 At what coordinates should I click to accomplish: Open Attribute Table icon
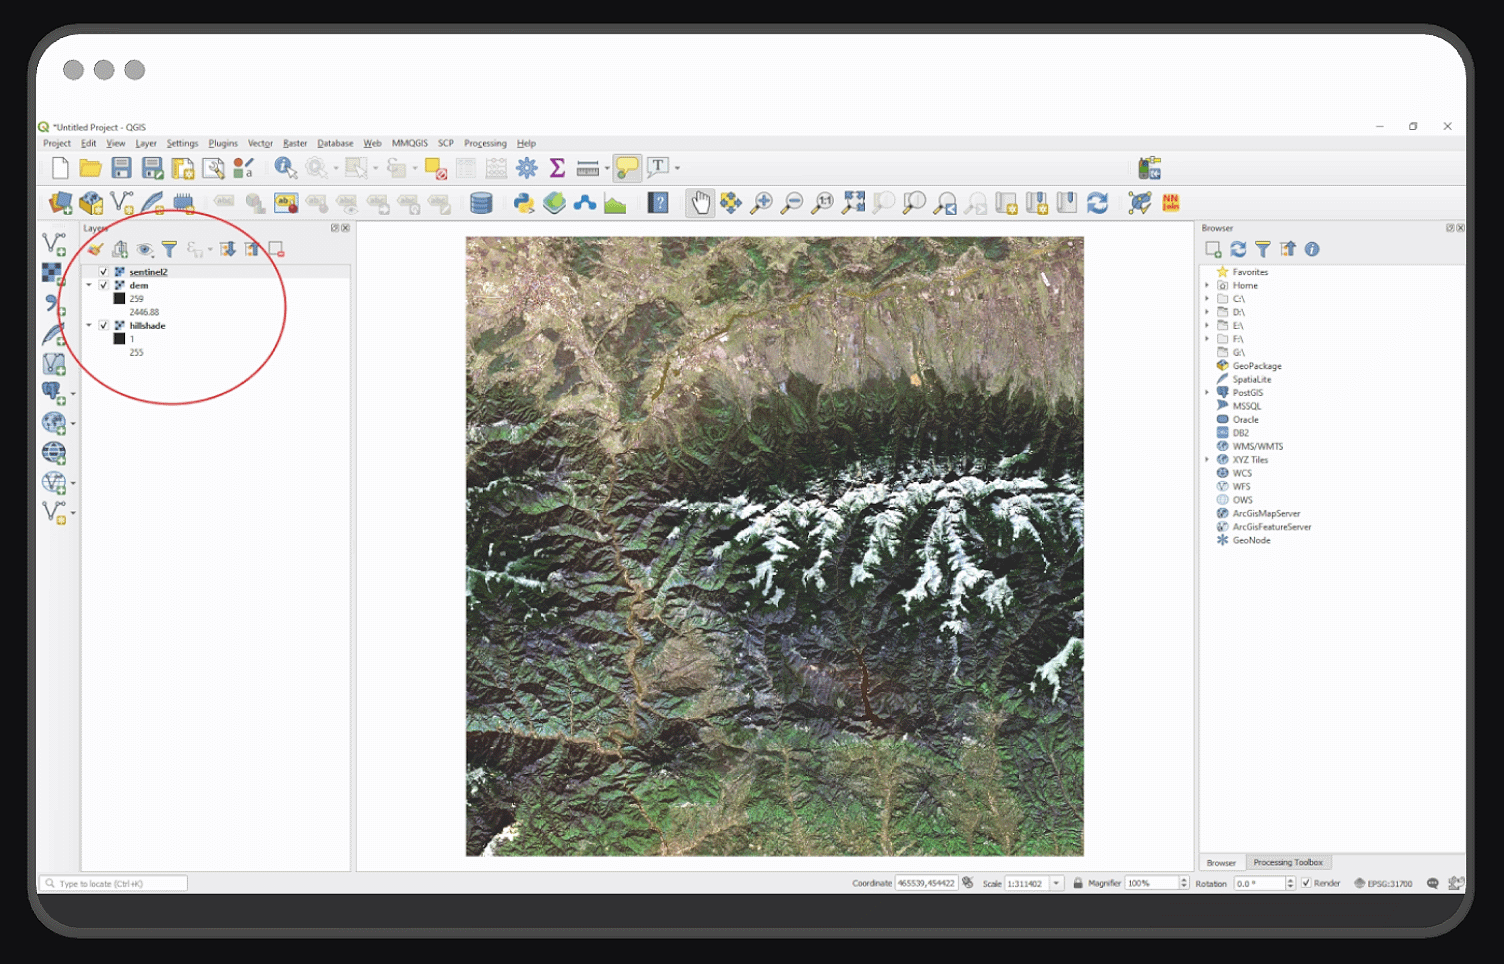[x=464, y=167]
